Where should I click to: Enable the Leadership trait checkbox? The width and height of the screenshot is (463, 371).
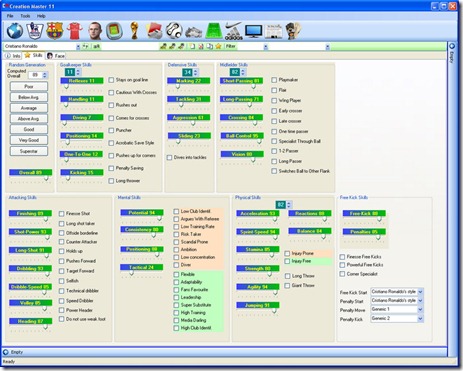point(176,297)
